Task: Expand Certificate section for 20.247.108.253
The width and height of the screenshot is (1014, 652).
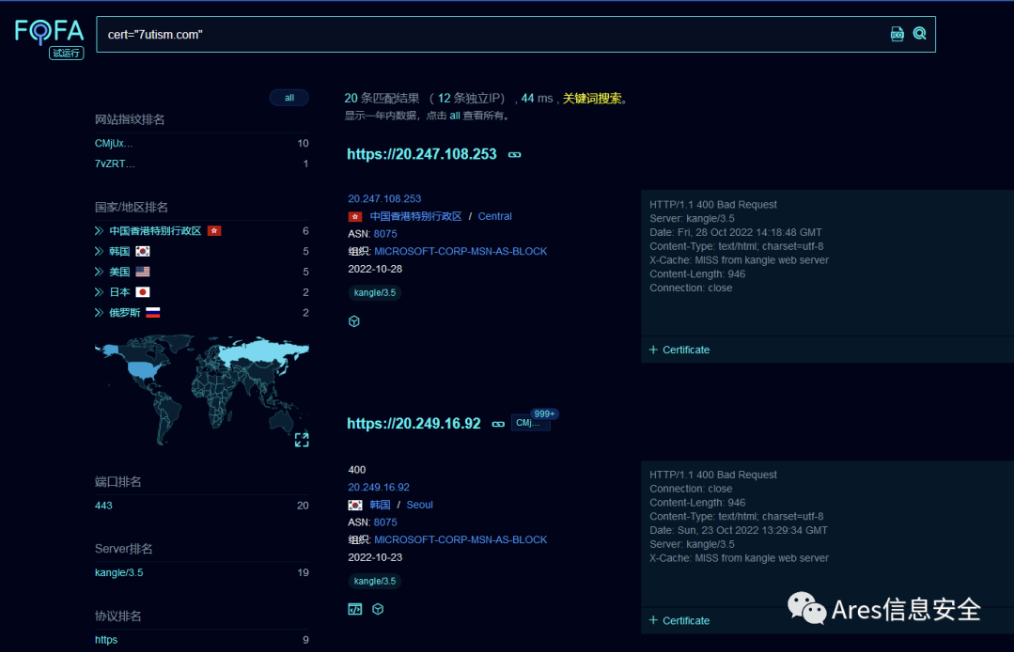Action: click(x=679, y=350)
